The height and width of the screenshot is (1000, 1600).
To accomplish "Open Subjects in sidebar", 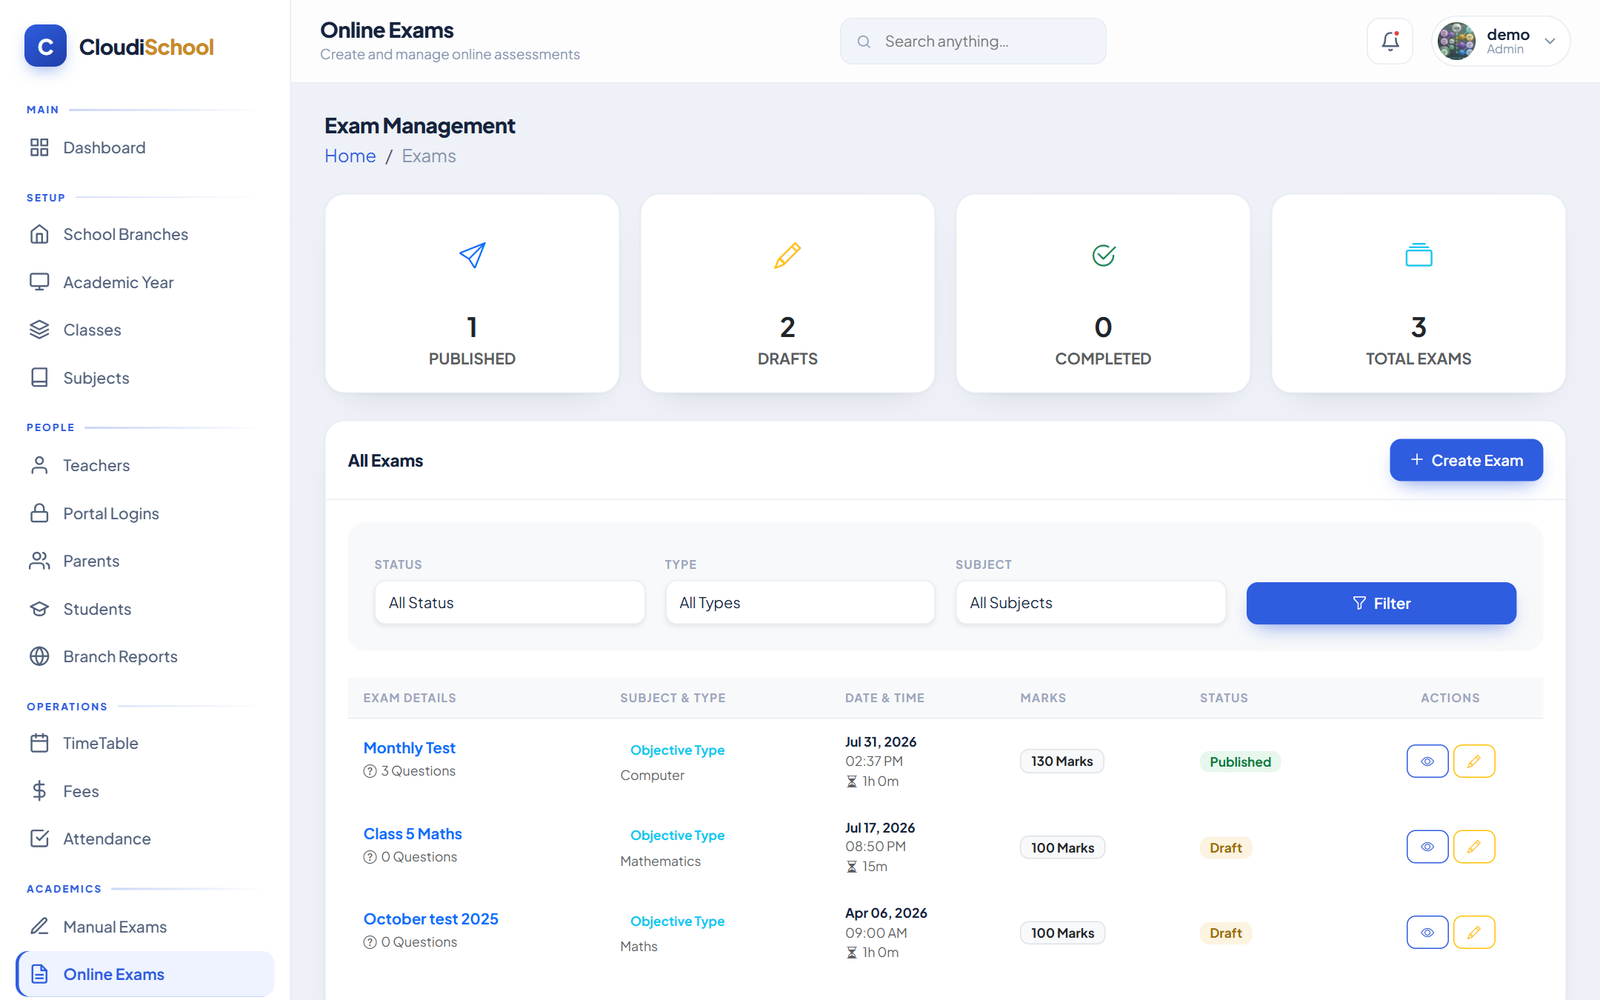I will coord(145,378).
